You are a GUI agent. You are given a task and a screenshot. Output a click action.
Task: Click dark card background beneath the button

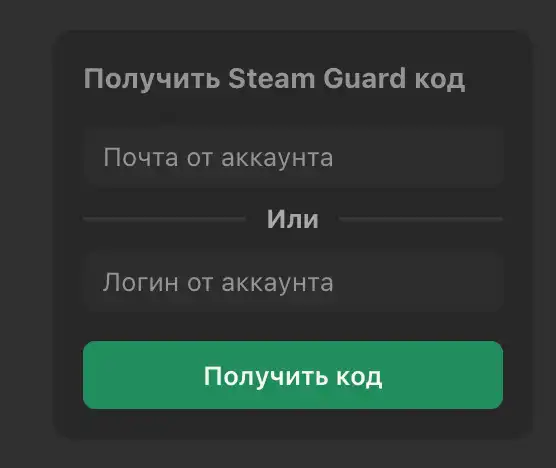[x=293, y=424]
